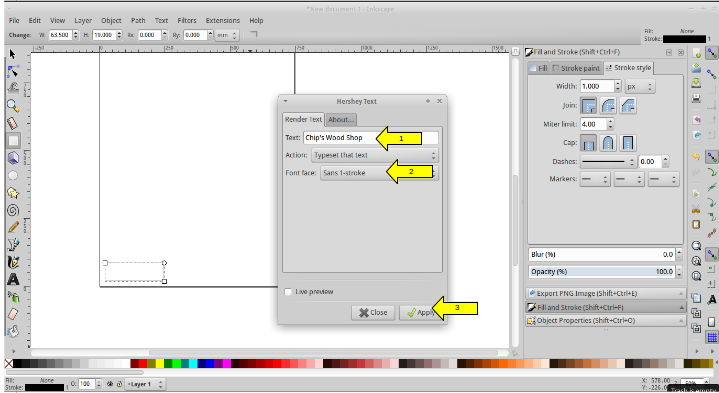The height and width of the screenshot is (393, 719).
Task: Choose the Bevel join button
Action: point(628,105)
